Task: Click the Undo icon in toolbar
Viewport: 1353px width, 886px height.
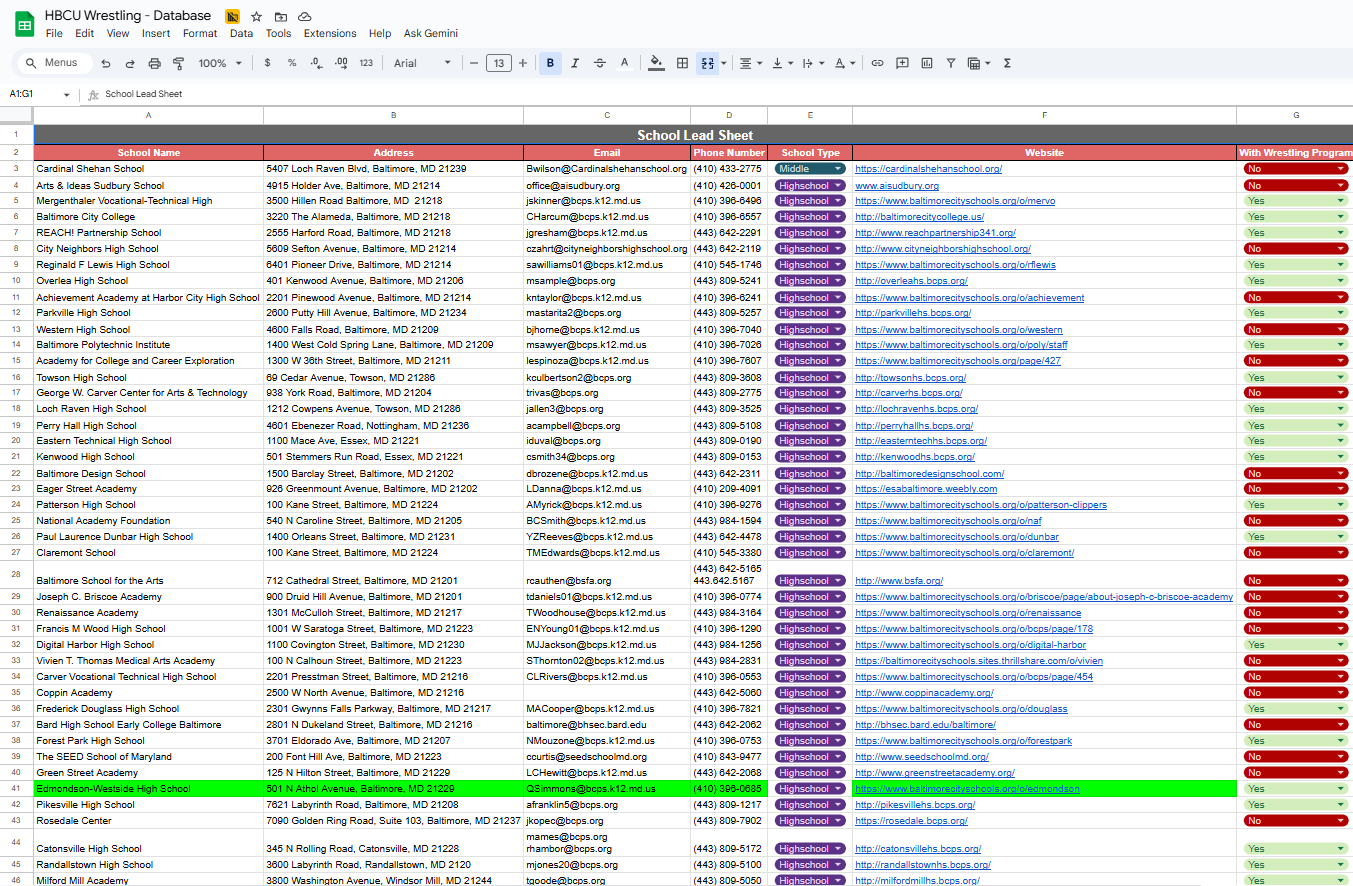Action: click(x=106, y=63)
